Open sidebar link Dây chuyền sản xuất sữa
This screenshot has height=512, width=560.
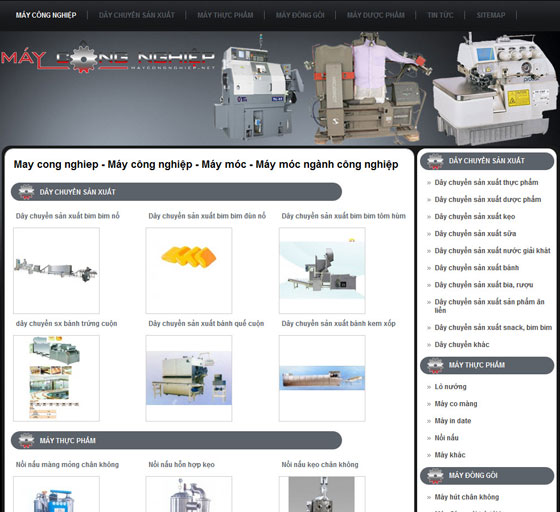tap(475, 234)
